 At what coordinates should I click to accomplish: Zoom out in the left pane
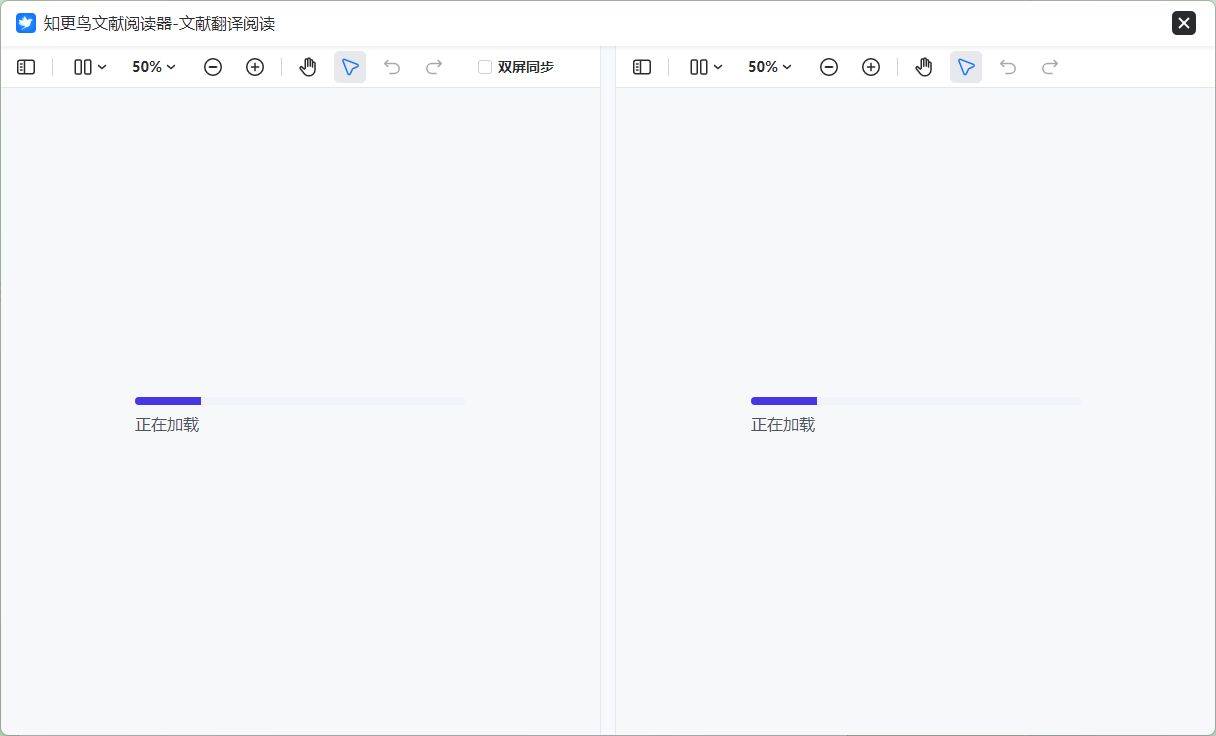pos(213,67)
